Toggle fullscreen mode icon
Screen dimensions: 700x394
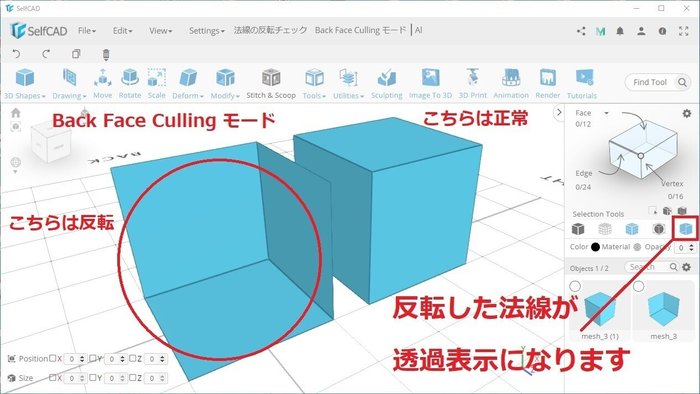[683, 31]
